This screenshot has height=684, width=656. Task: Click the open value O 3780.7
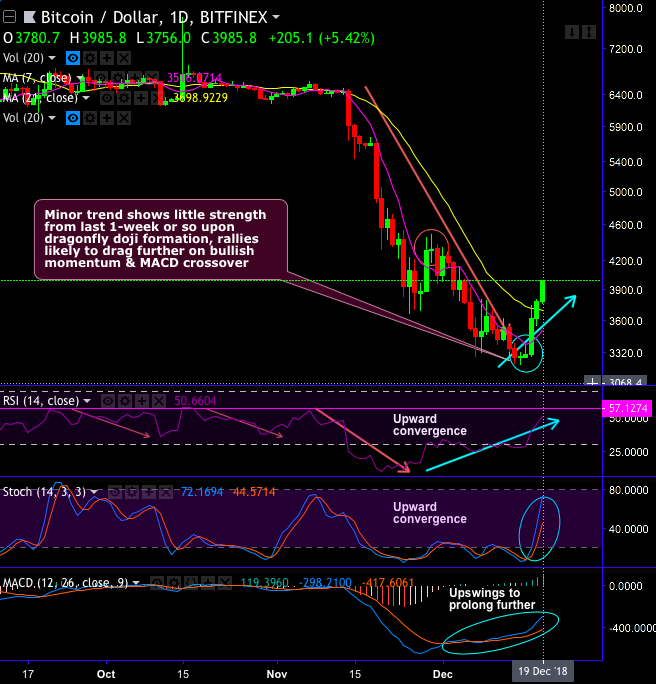(x=31, y=38)
